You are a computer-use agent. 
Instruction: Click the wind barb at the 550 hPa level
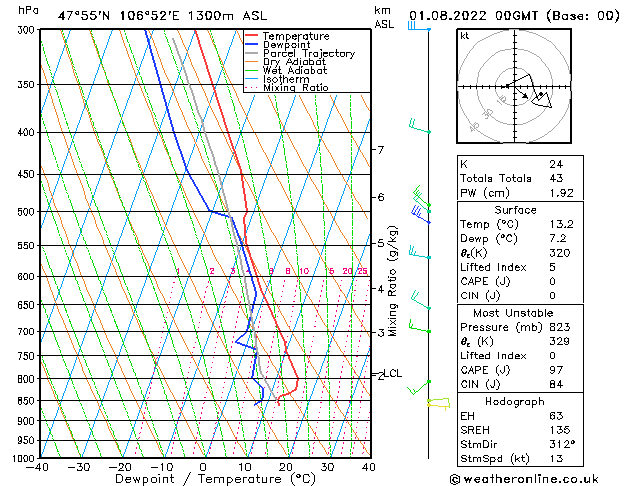pos(420,253)
